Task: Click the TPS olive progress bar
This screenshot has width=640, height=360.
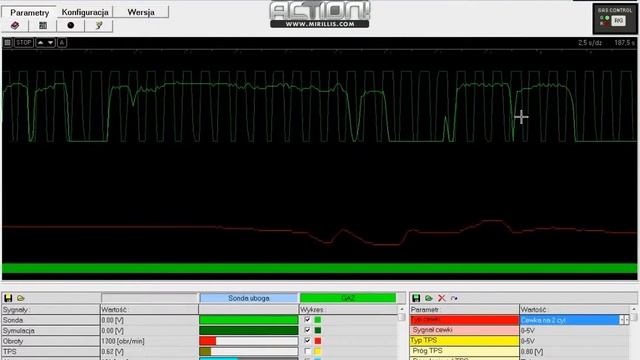Action: pyautogui.click(x=249, y=352)
